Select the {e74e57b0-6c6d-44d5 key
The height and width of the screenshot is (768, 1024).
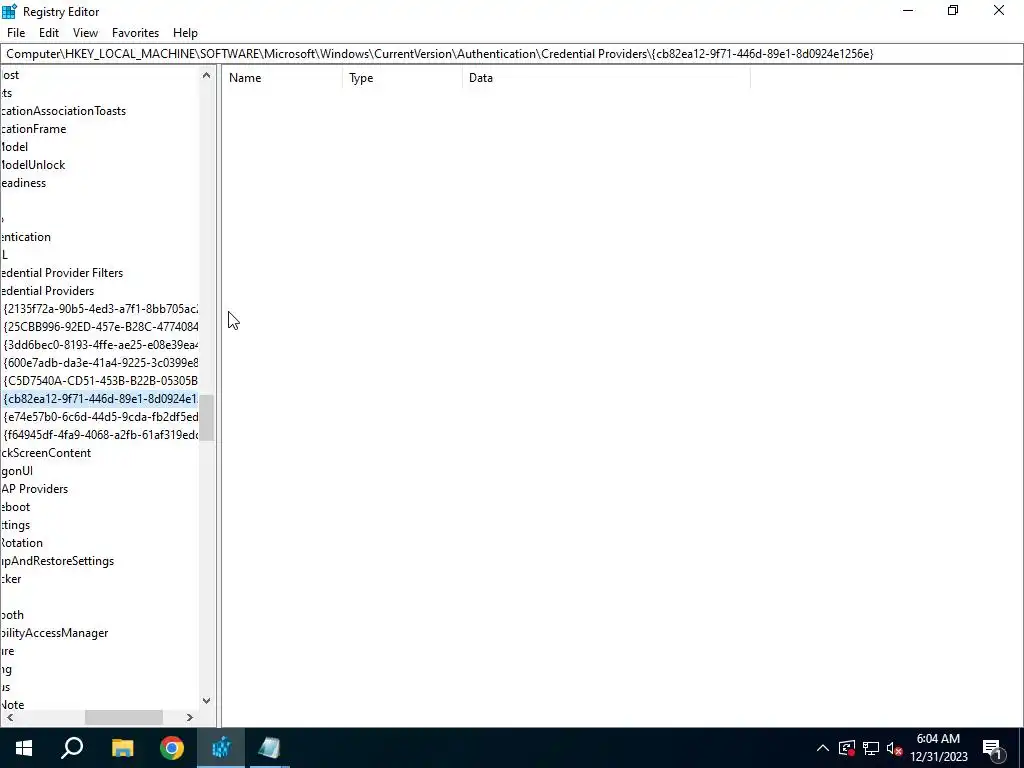(x=101, y=417)
